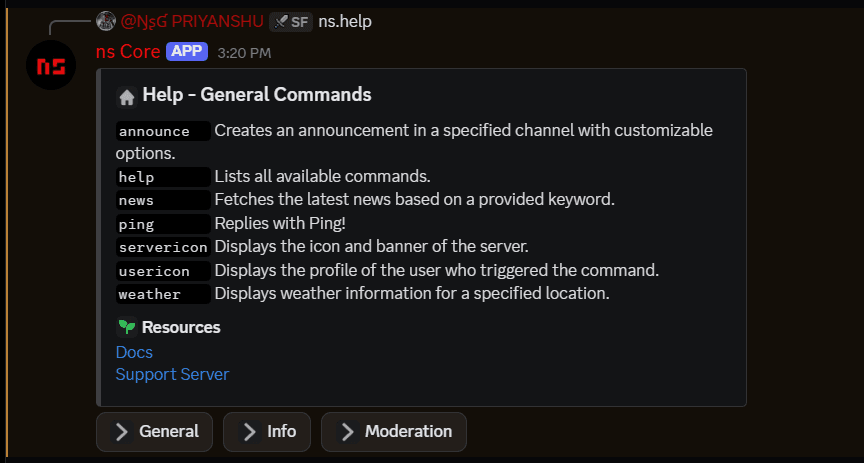864x463 pixels.
Task: Click the 3:20 PM message timestamp
Action: (244, 52)
